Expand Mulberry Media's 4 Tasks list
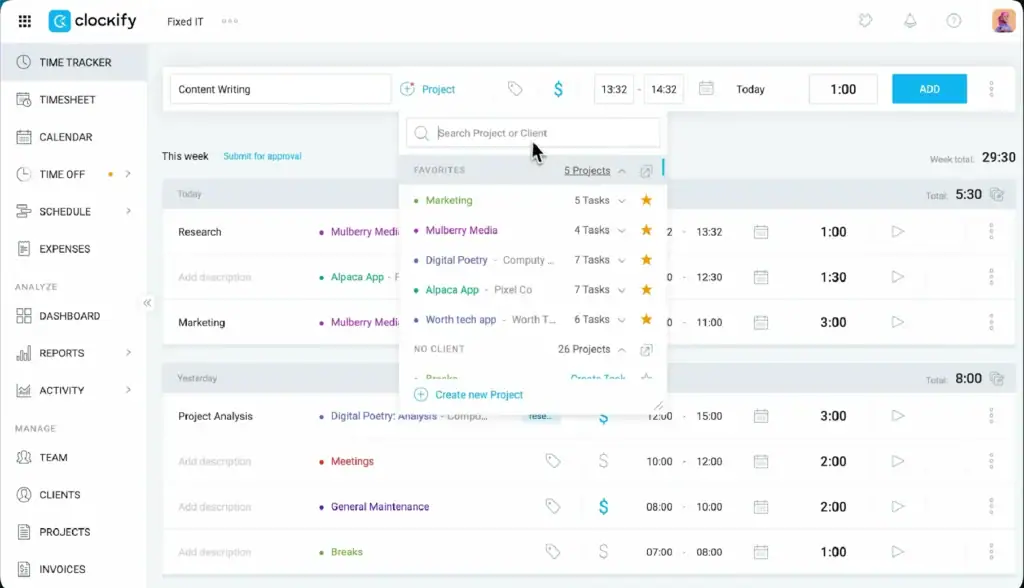The width and height of the screenshot is (1024, 588). coord(622,231)
